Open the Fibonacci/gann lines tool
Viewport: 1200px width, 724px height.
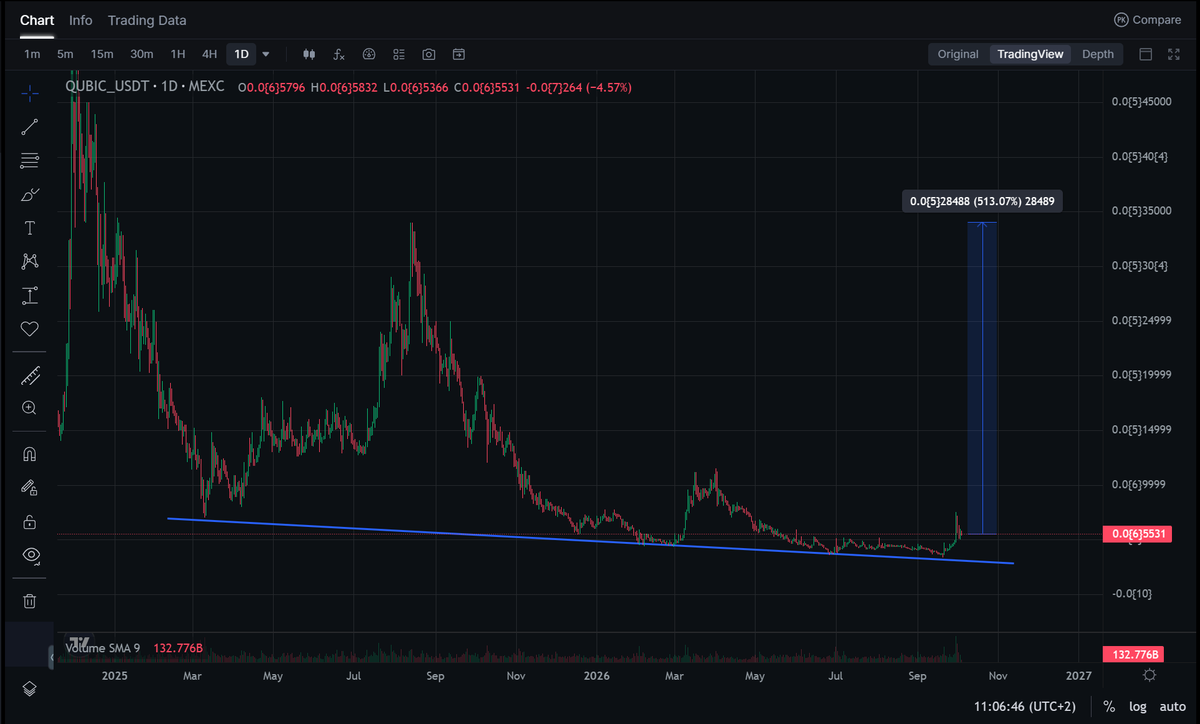click(30, 160)
